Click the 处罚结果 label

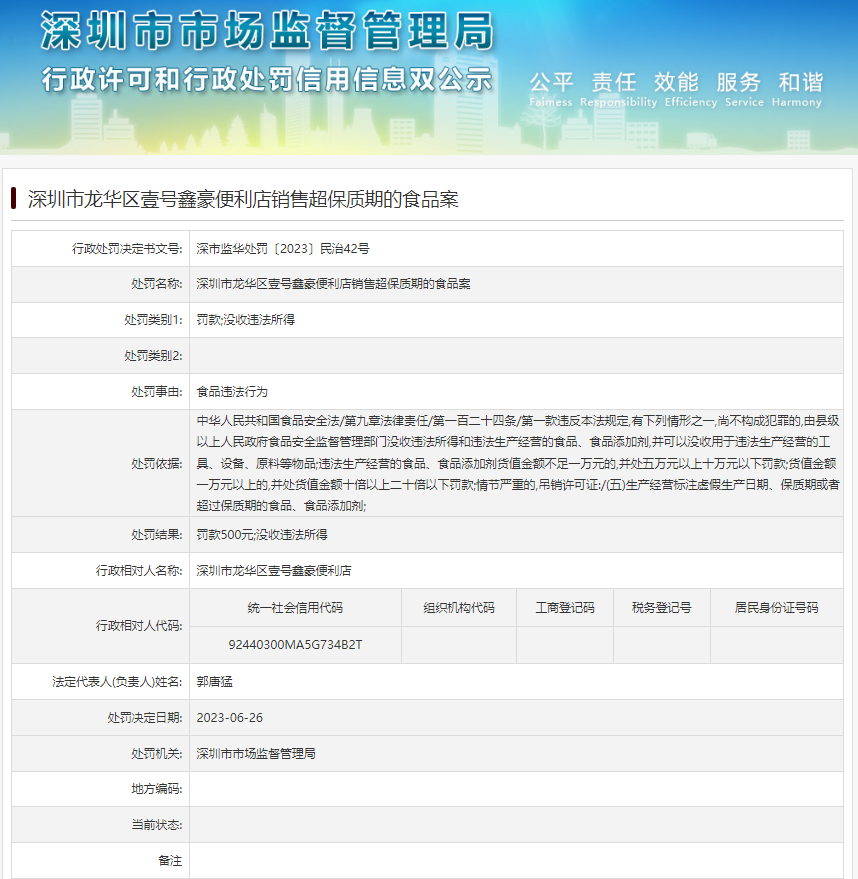tap(156, 535)
